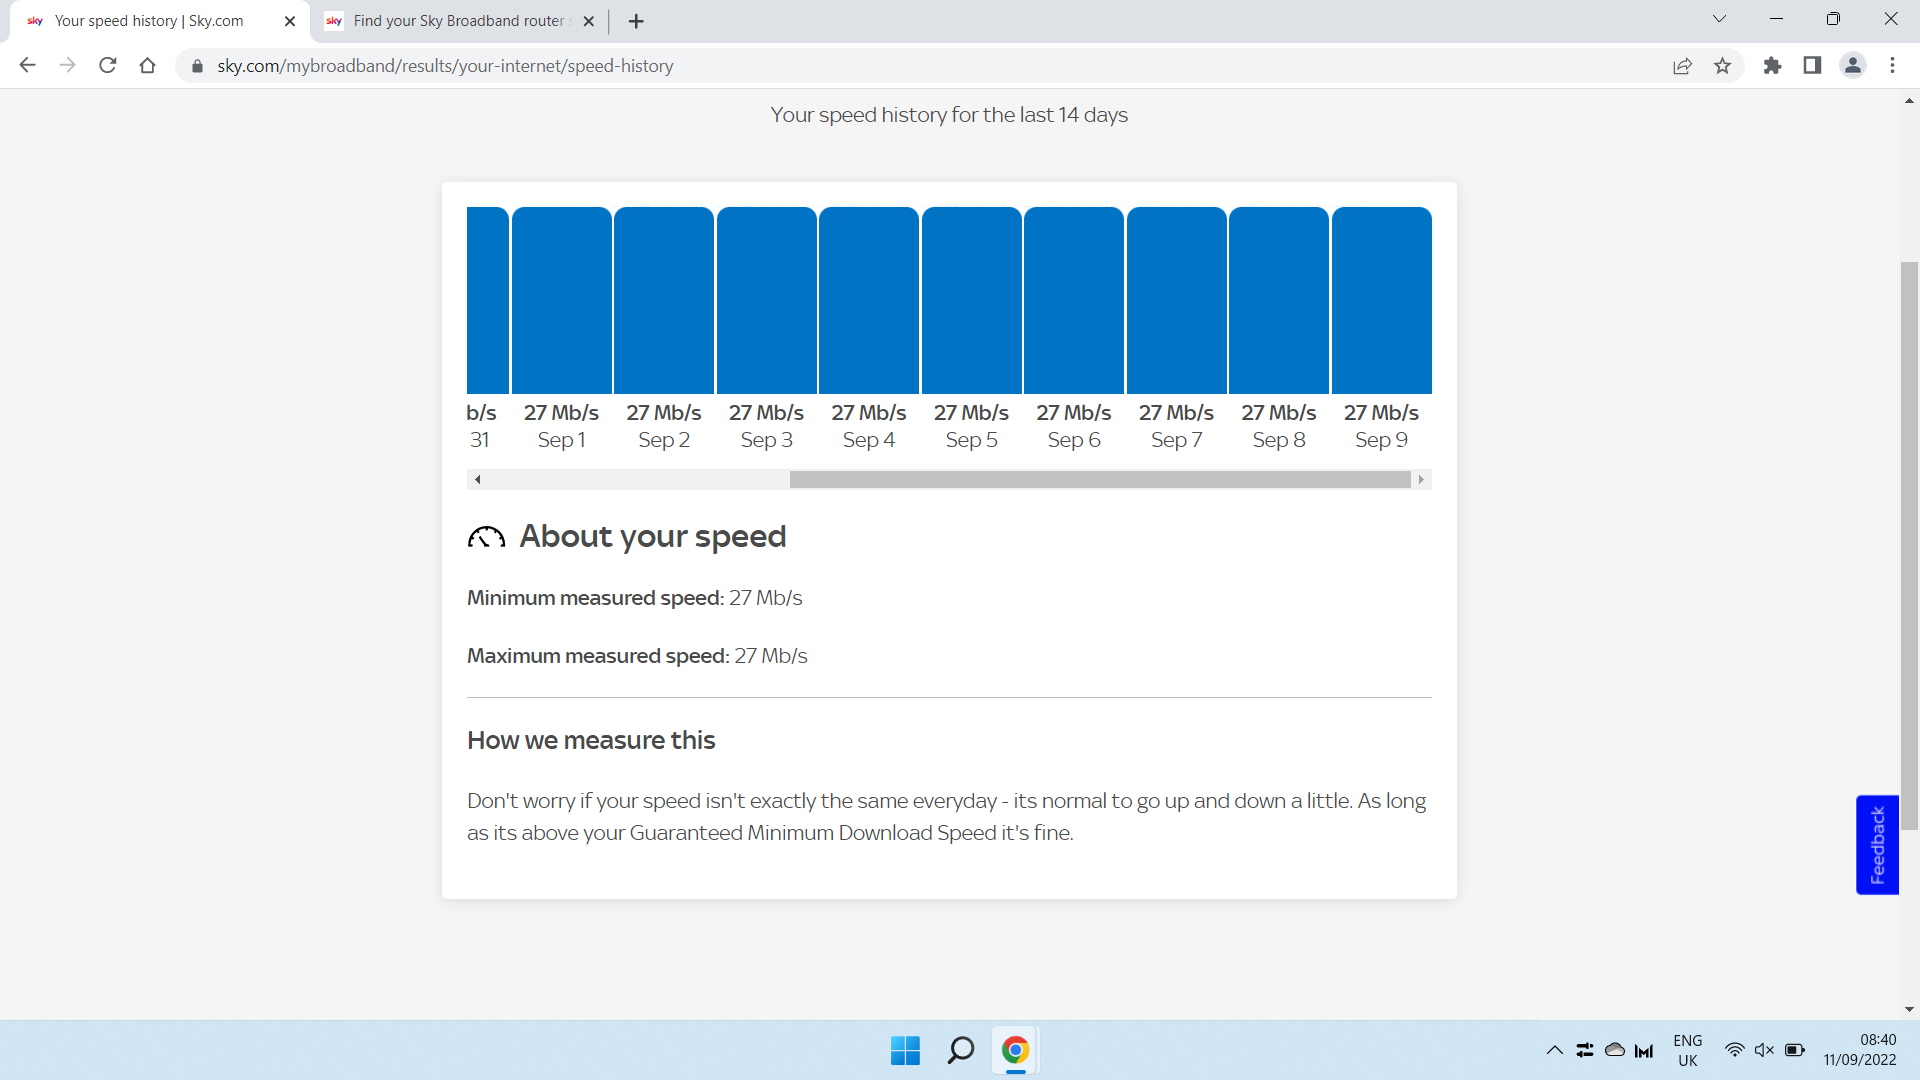The image size is (1920, 1080).
Task: View site information padlock icon
Action: (197, 66)
